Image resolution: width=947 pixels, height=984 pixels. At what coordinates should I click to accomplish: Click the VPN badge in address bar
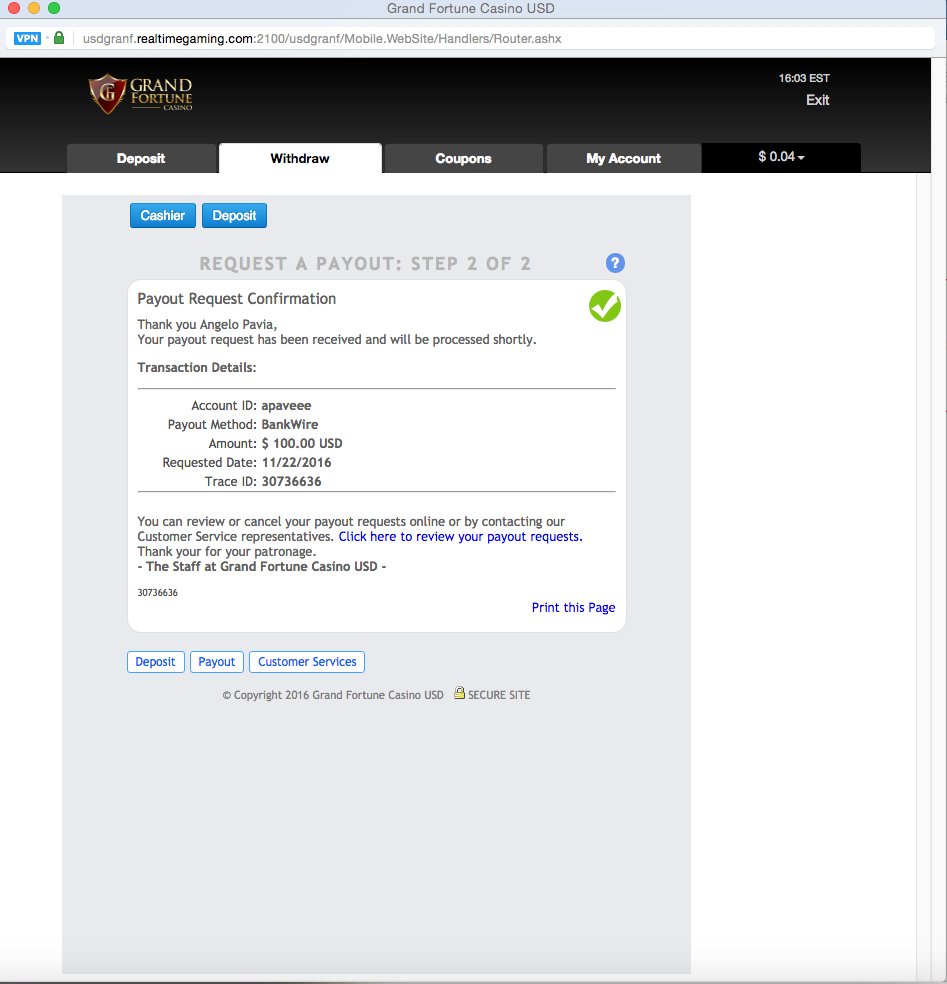click(x=27, y=38)
